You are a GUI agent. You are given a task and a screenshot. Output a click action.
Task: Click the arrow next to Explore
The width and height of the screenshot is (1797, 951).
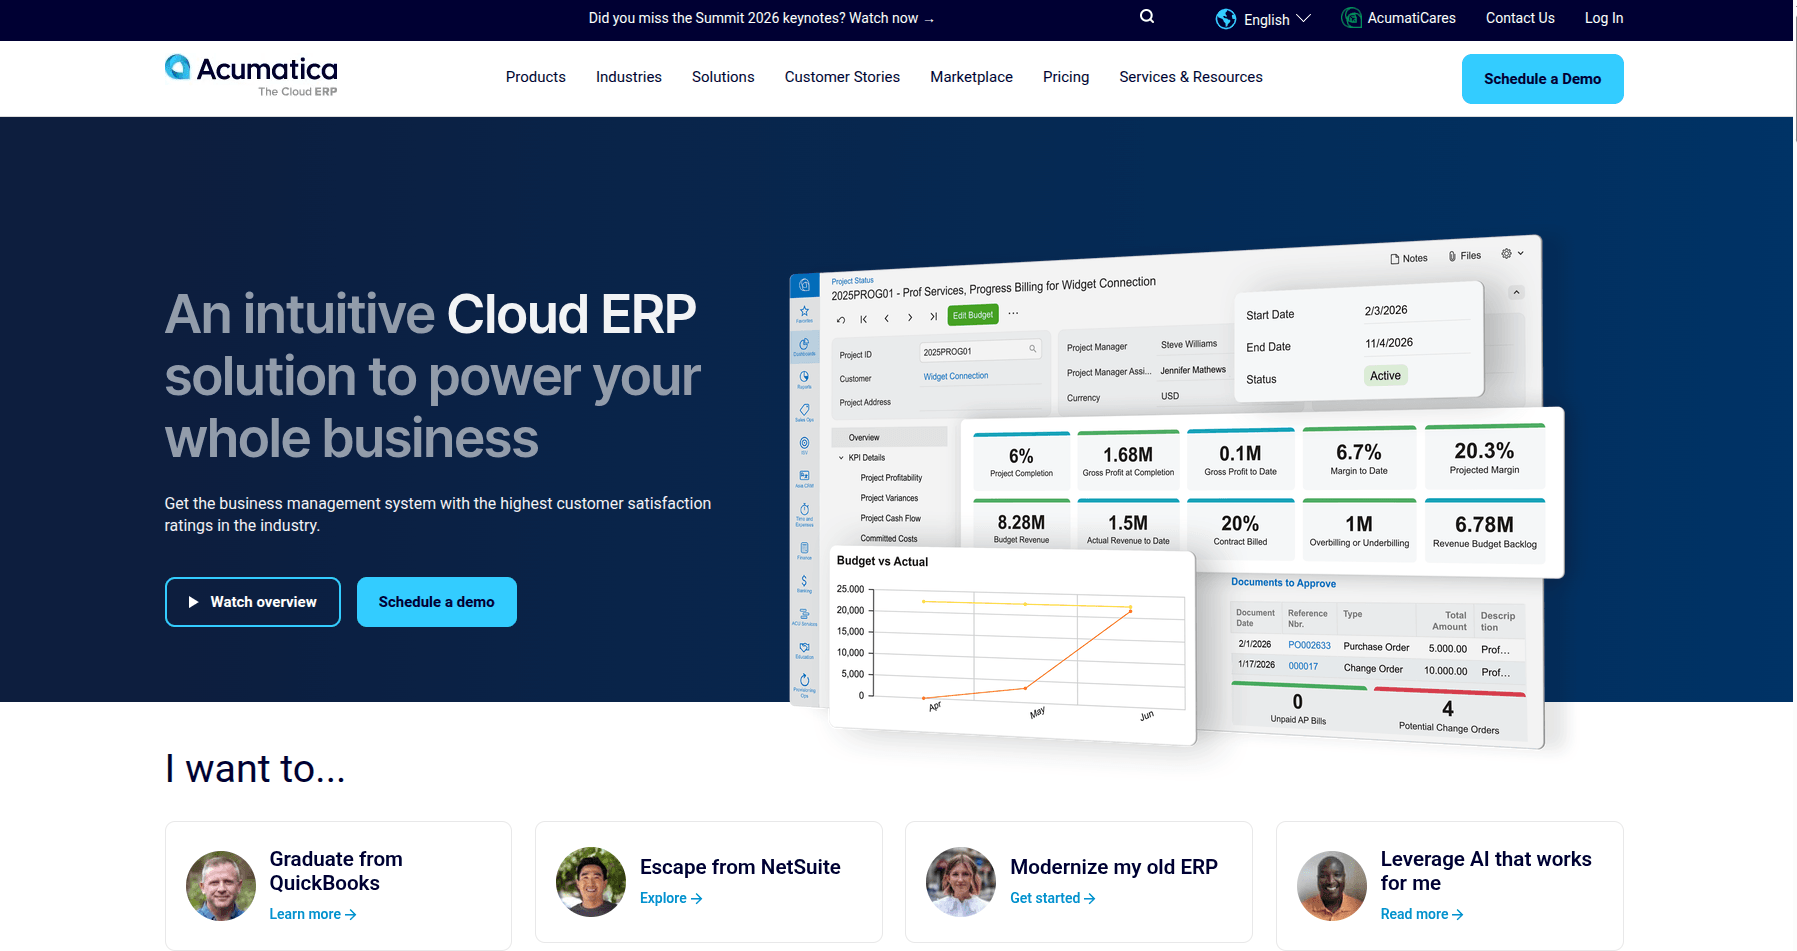(697, 899)
